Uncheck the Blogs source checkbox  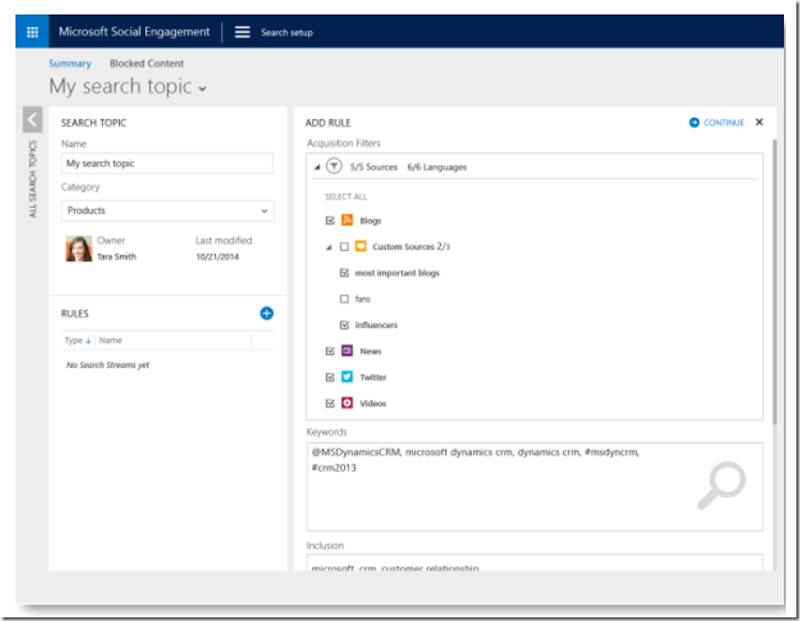(330, 220)
